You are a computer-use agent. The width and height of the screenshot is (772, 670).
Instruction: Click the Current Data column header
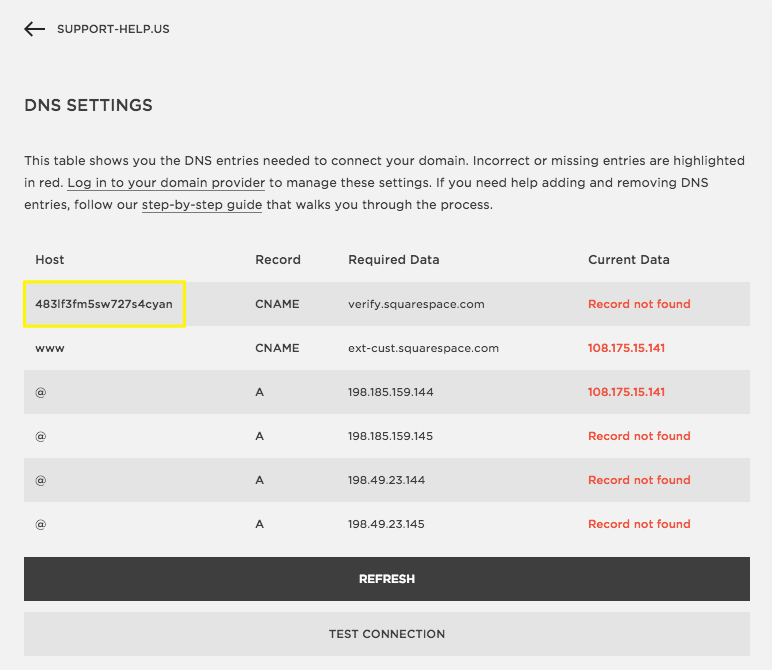tap(628, 259)
